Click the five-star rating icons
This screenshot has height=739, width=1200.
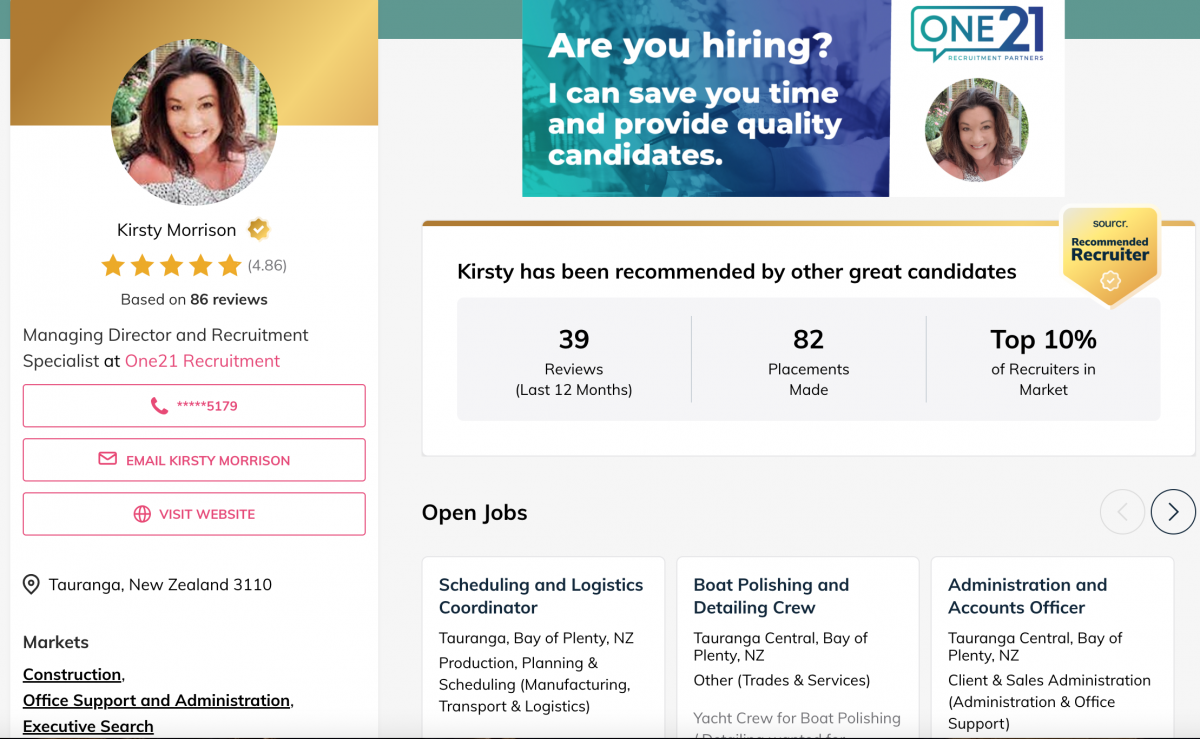[171, 265]
